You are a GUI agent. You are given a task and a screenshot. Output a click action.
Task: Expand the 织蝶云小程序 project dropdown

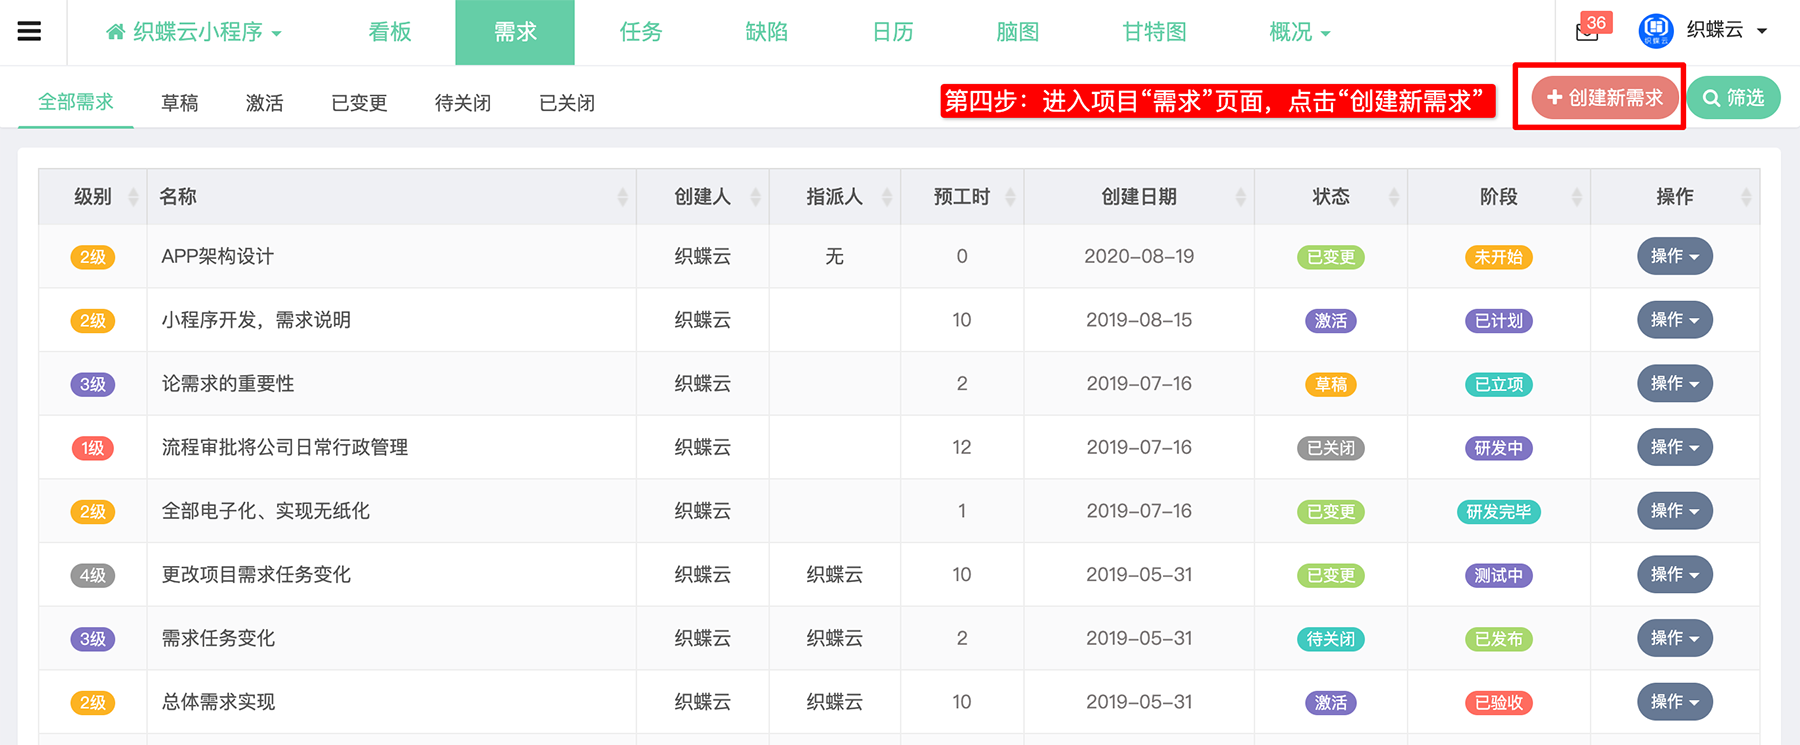point(194,32)
